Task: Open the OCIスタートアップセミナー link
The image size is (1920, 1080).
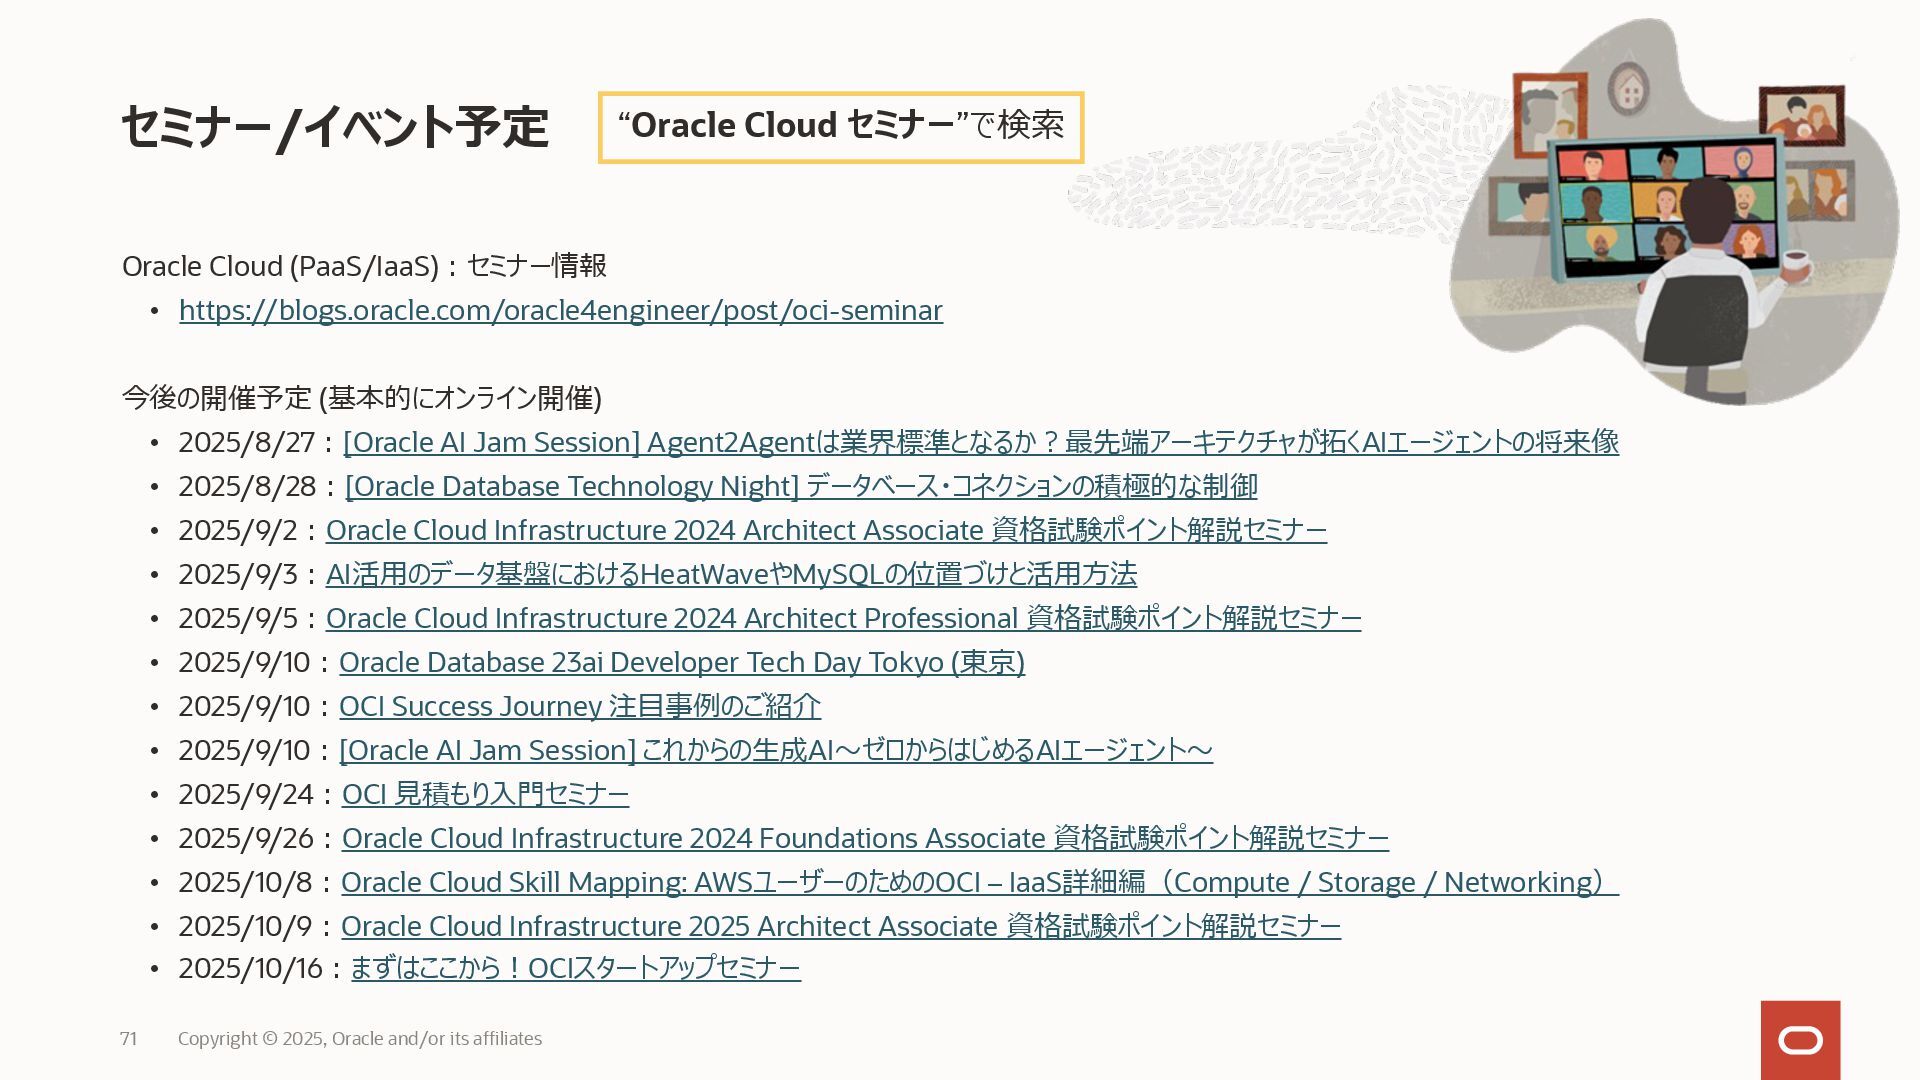Action: tap(576, 968)
